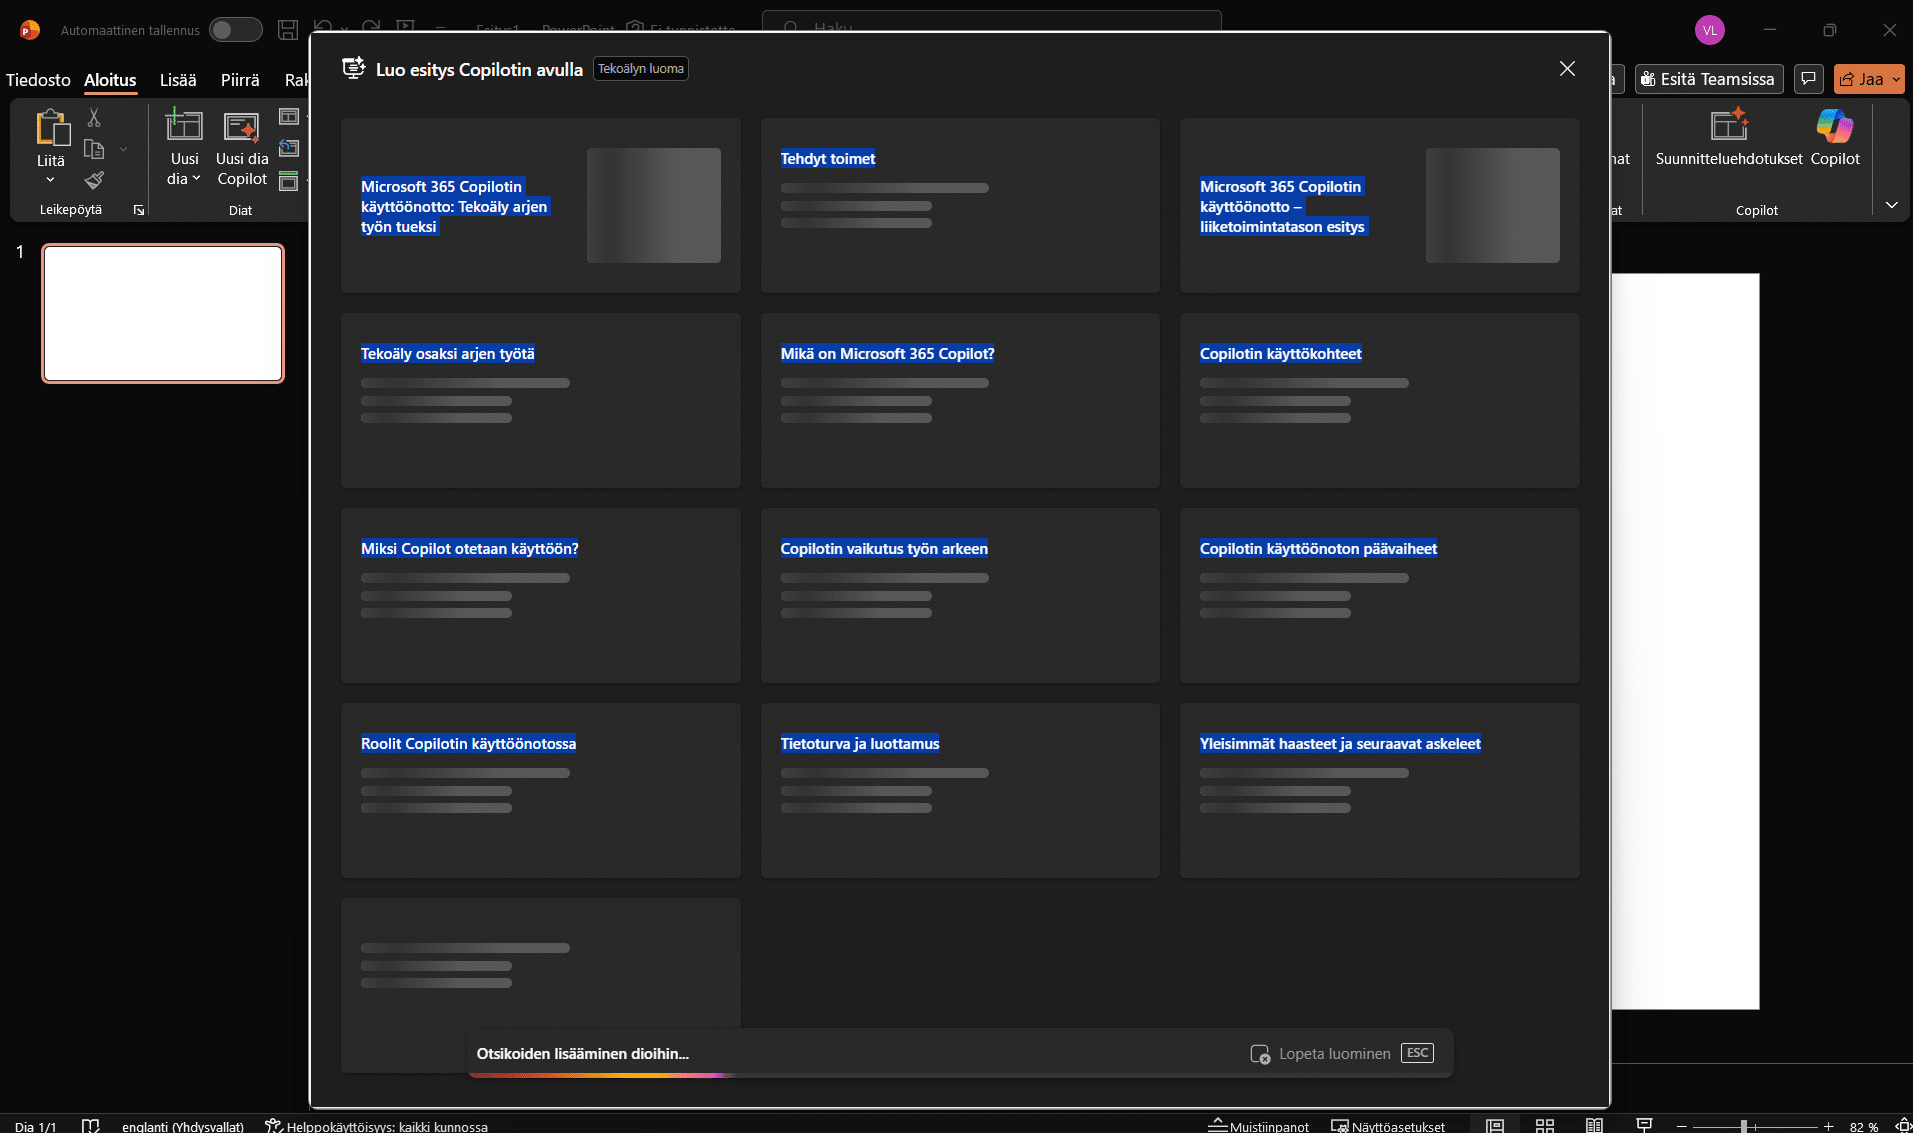Click the save floppy disk icon
Screen dimensions: 1913x1133
point(288,30)
